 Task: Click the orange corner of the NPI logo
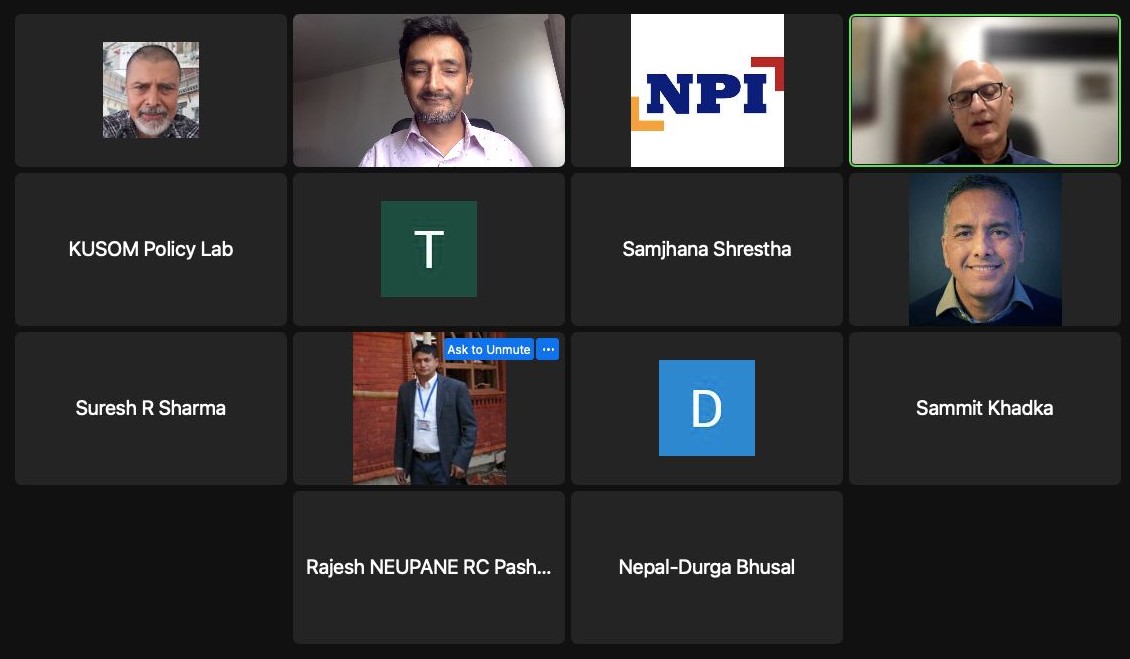646,115
